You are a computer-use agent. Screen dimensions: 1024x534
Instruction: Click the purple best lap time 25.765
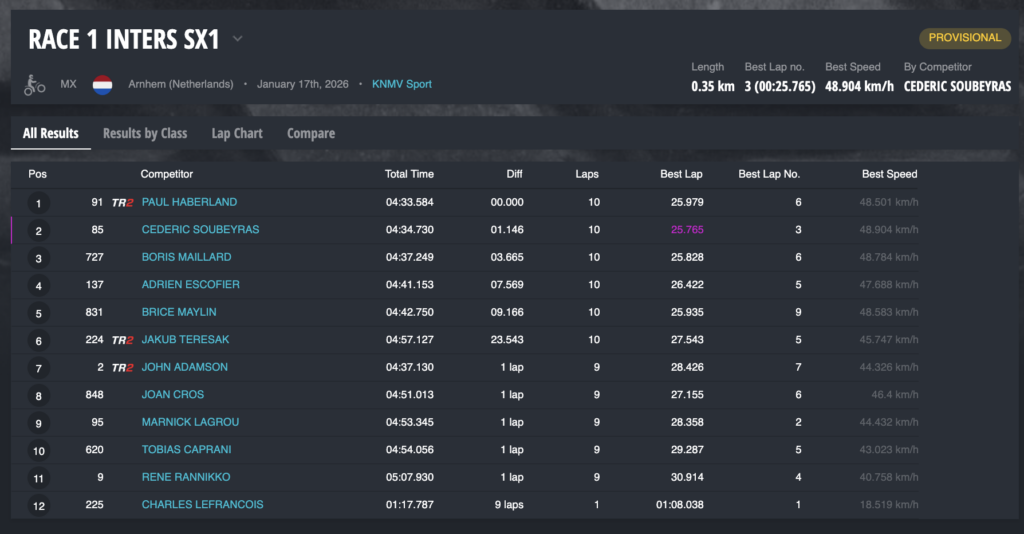coord(687,230)
